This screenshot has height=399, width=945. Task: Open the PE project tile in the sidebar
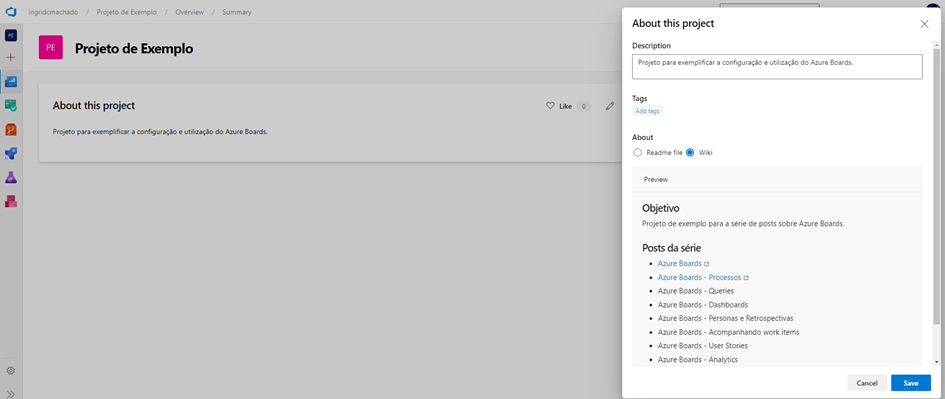point(11,36)
